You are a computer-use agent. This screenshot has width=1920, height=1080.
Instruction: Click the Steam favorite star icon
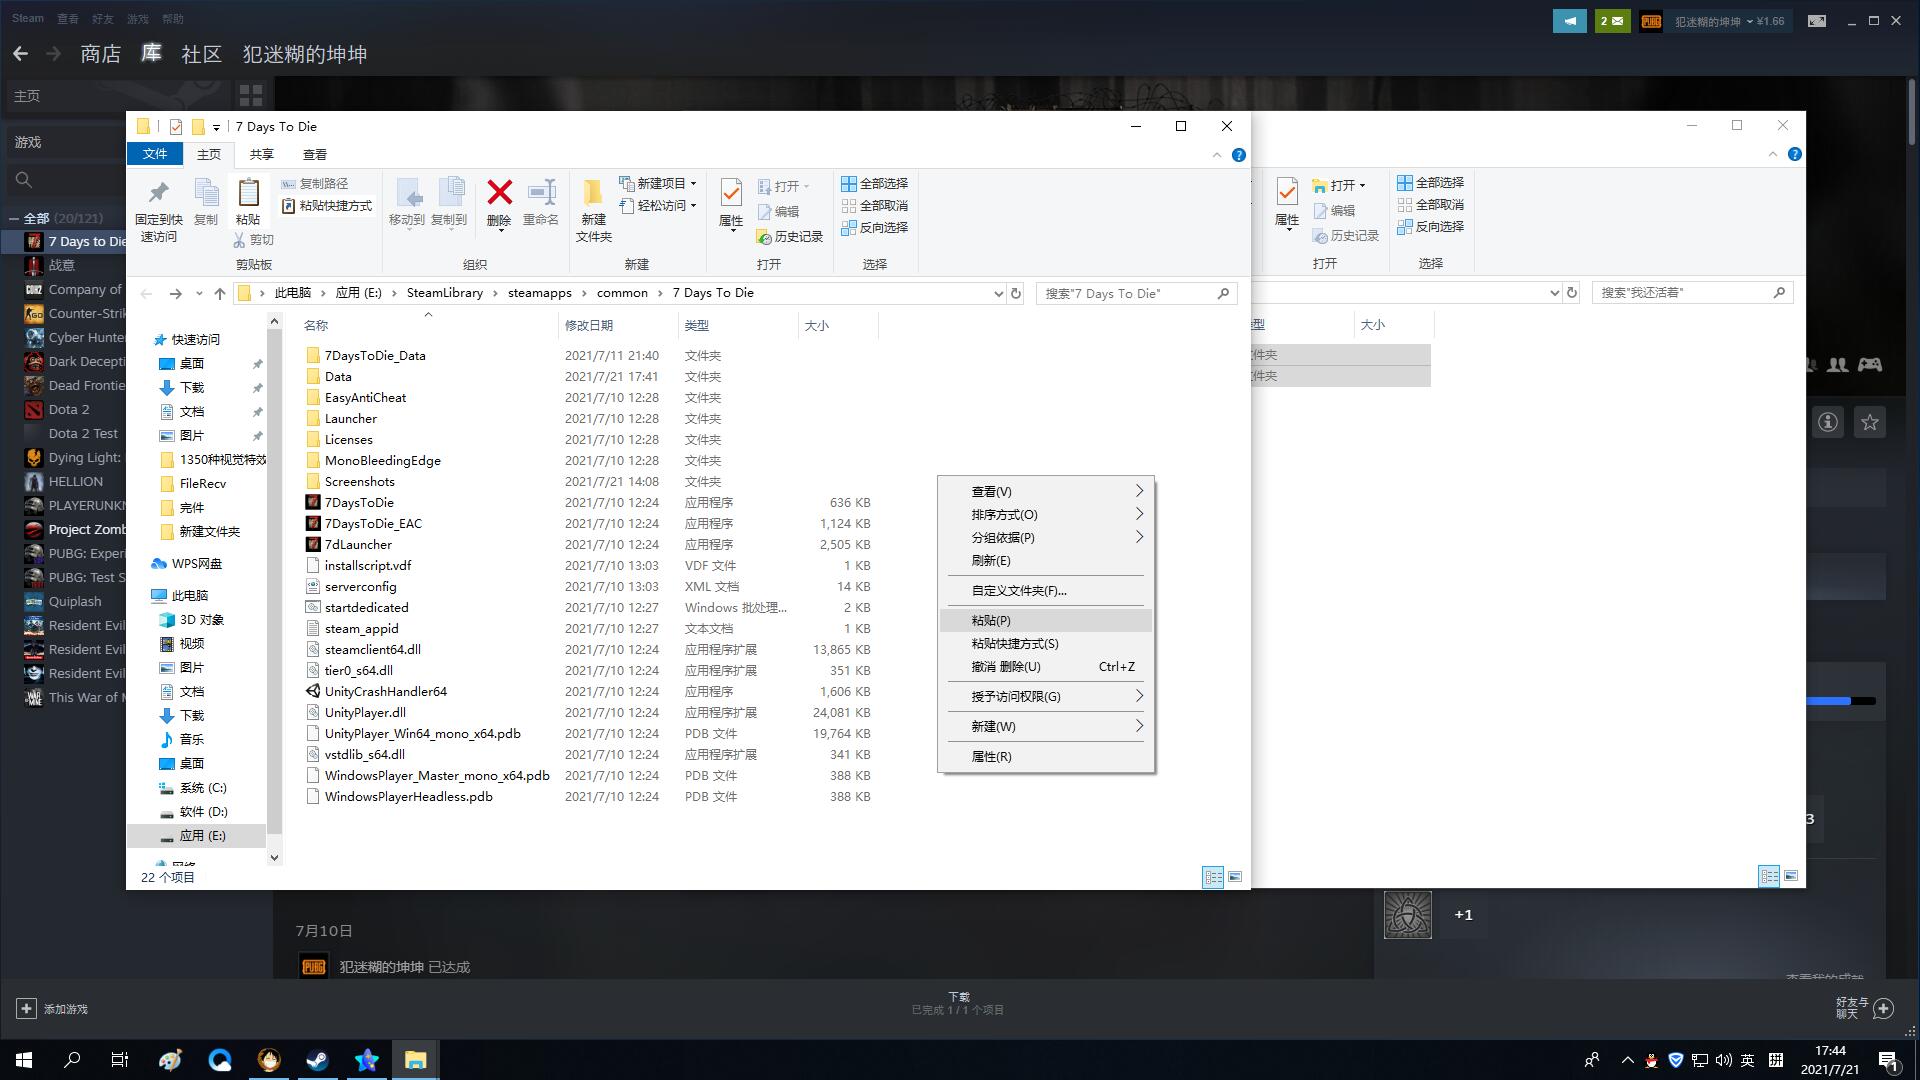pos(1870,422)
